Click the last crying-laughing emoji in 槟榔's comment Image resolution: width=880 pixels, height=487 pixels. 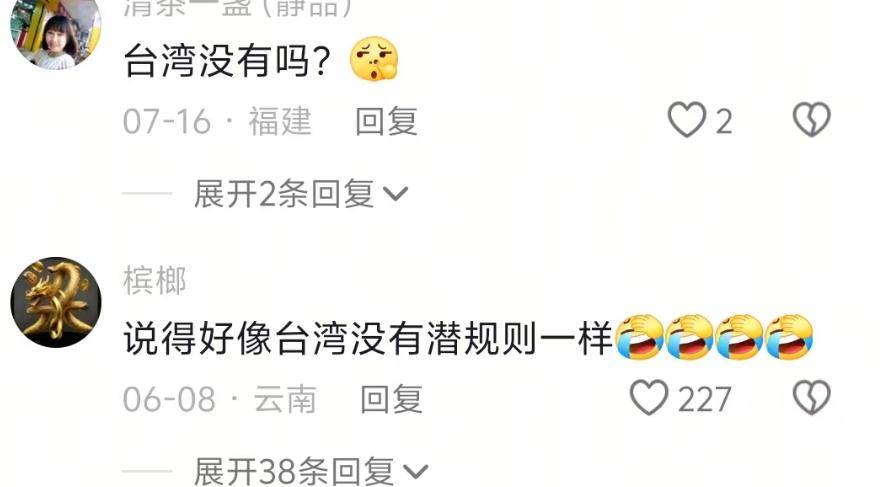pyautogui.click(x=789, y=337)
